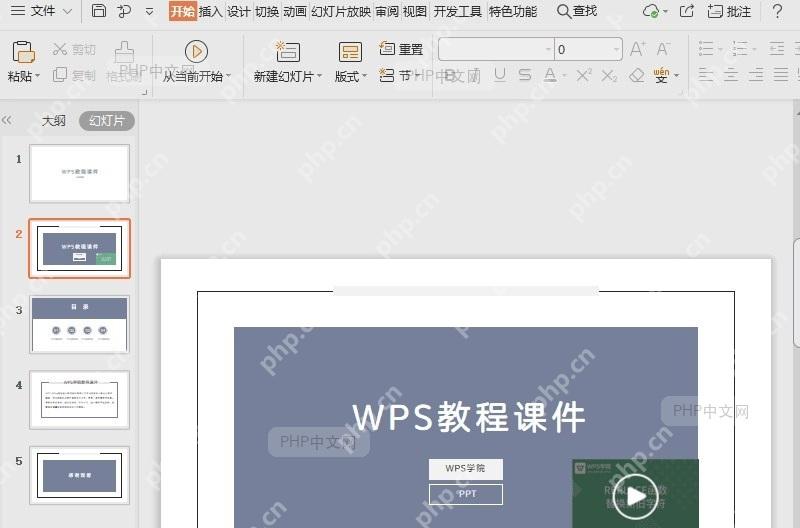Collapse the slide panel with double chevron
This screenshot has width=800, height=528.
7,120
